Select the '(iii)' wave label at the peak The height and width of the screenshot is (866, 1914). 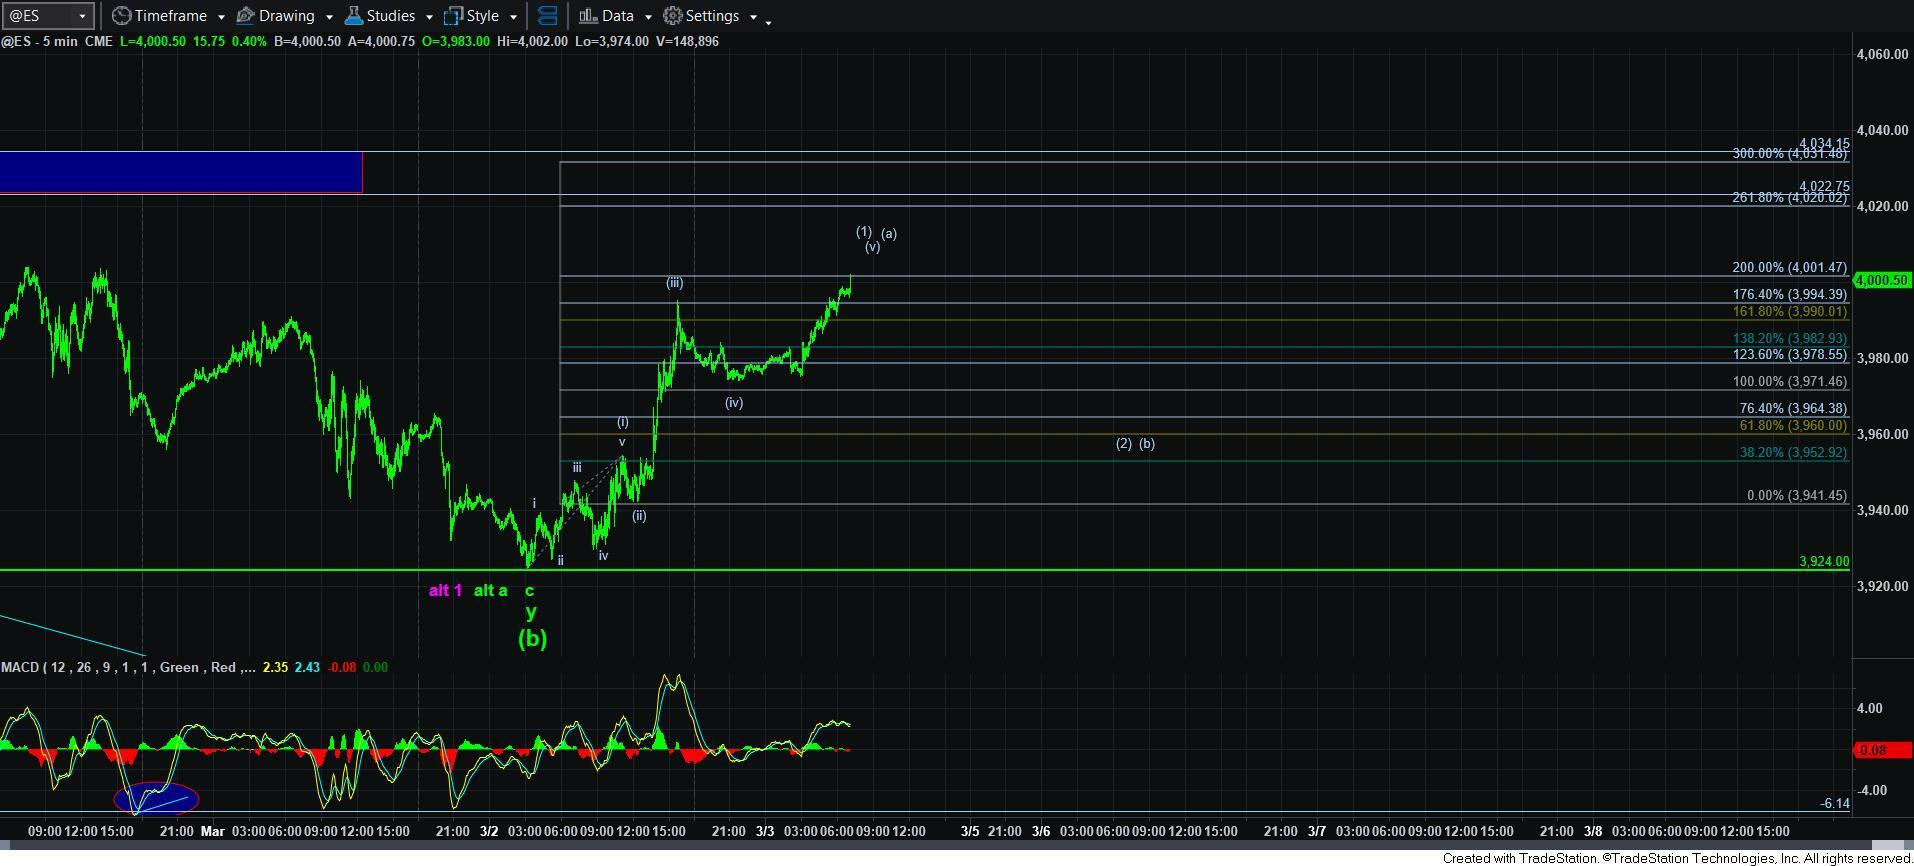(x=675, y=283)
